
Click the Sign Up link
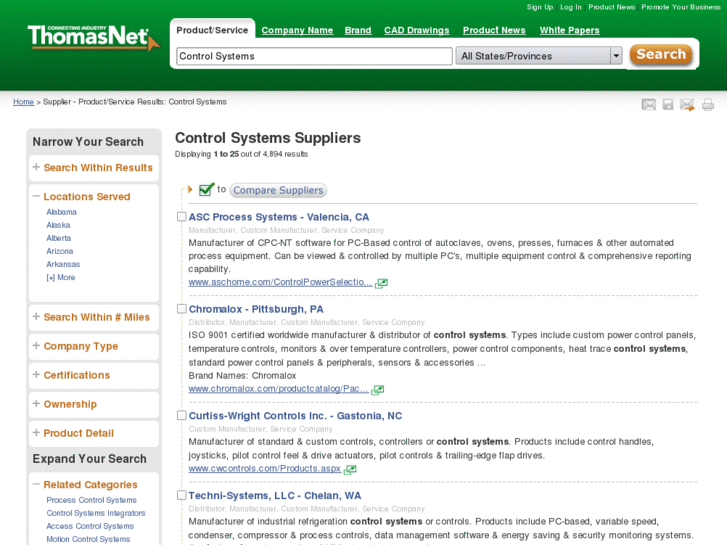[540, 7]
